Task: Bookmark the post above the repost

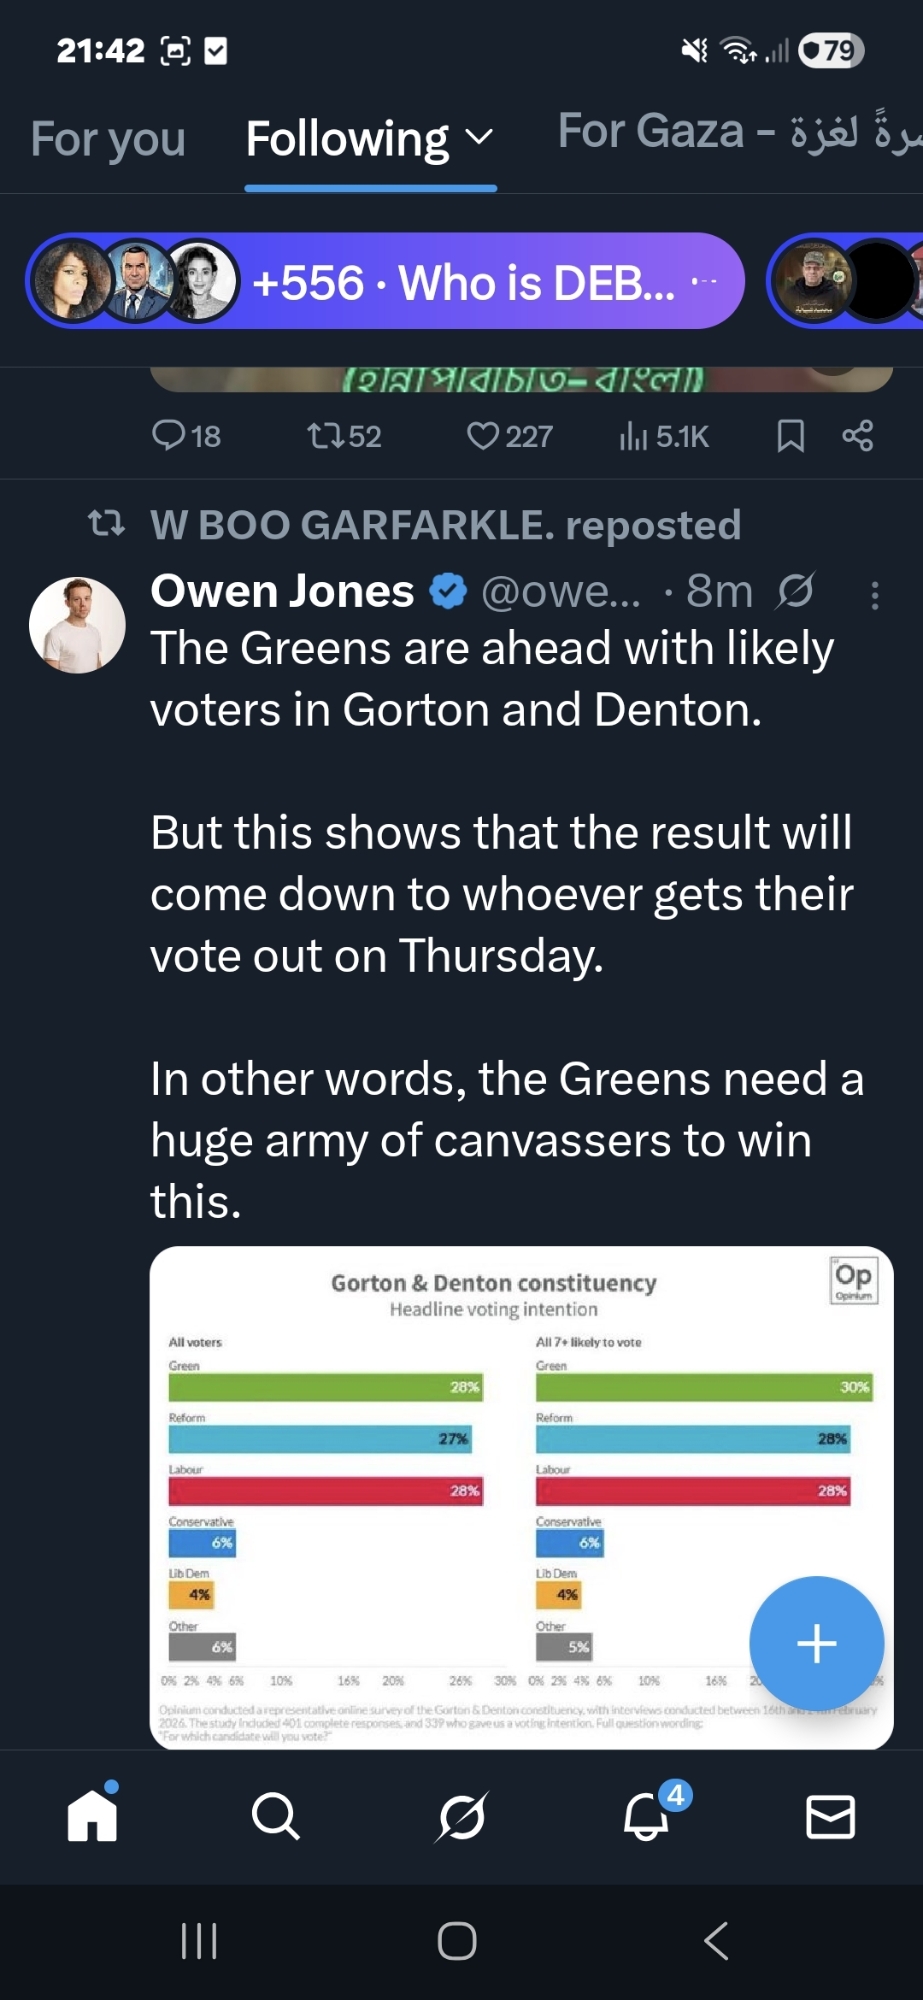Action: [791, 435]
